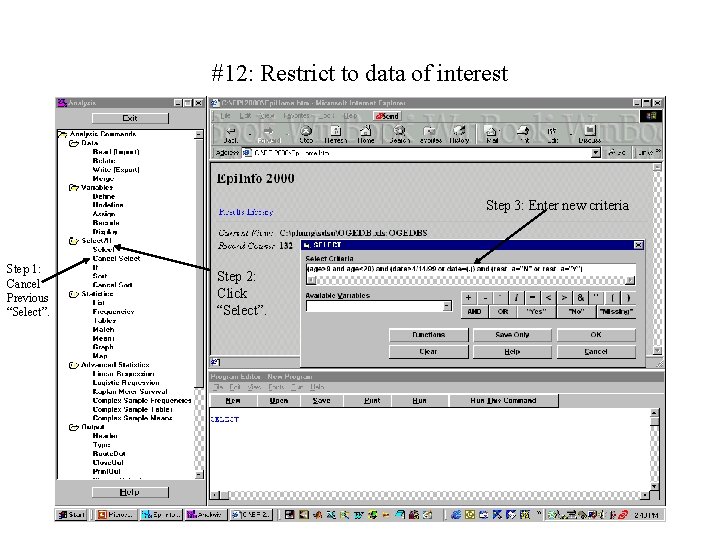
Task: Open the File menu in Program Editor
Action: (219, 387)
